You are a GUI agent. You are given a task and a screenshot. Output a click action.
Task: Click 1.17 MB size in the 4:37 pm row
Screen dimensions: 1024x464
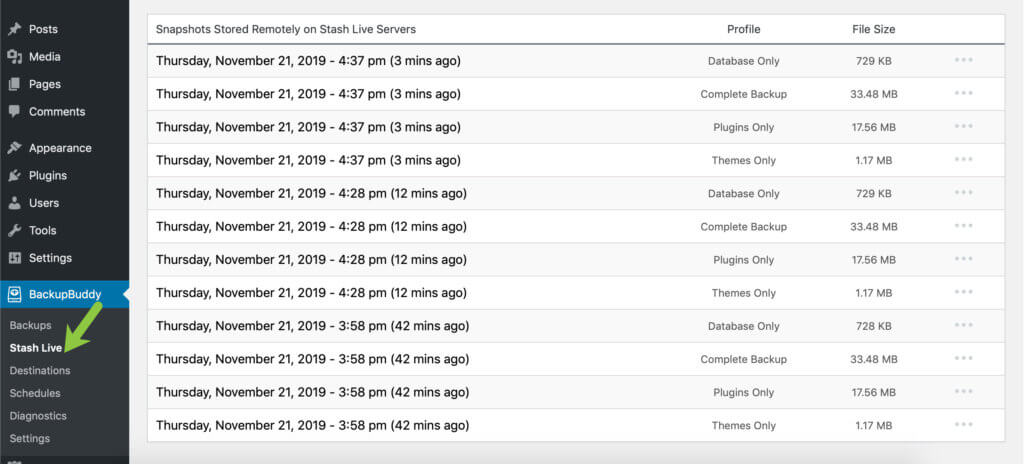(874, 160)
